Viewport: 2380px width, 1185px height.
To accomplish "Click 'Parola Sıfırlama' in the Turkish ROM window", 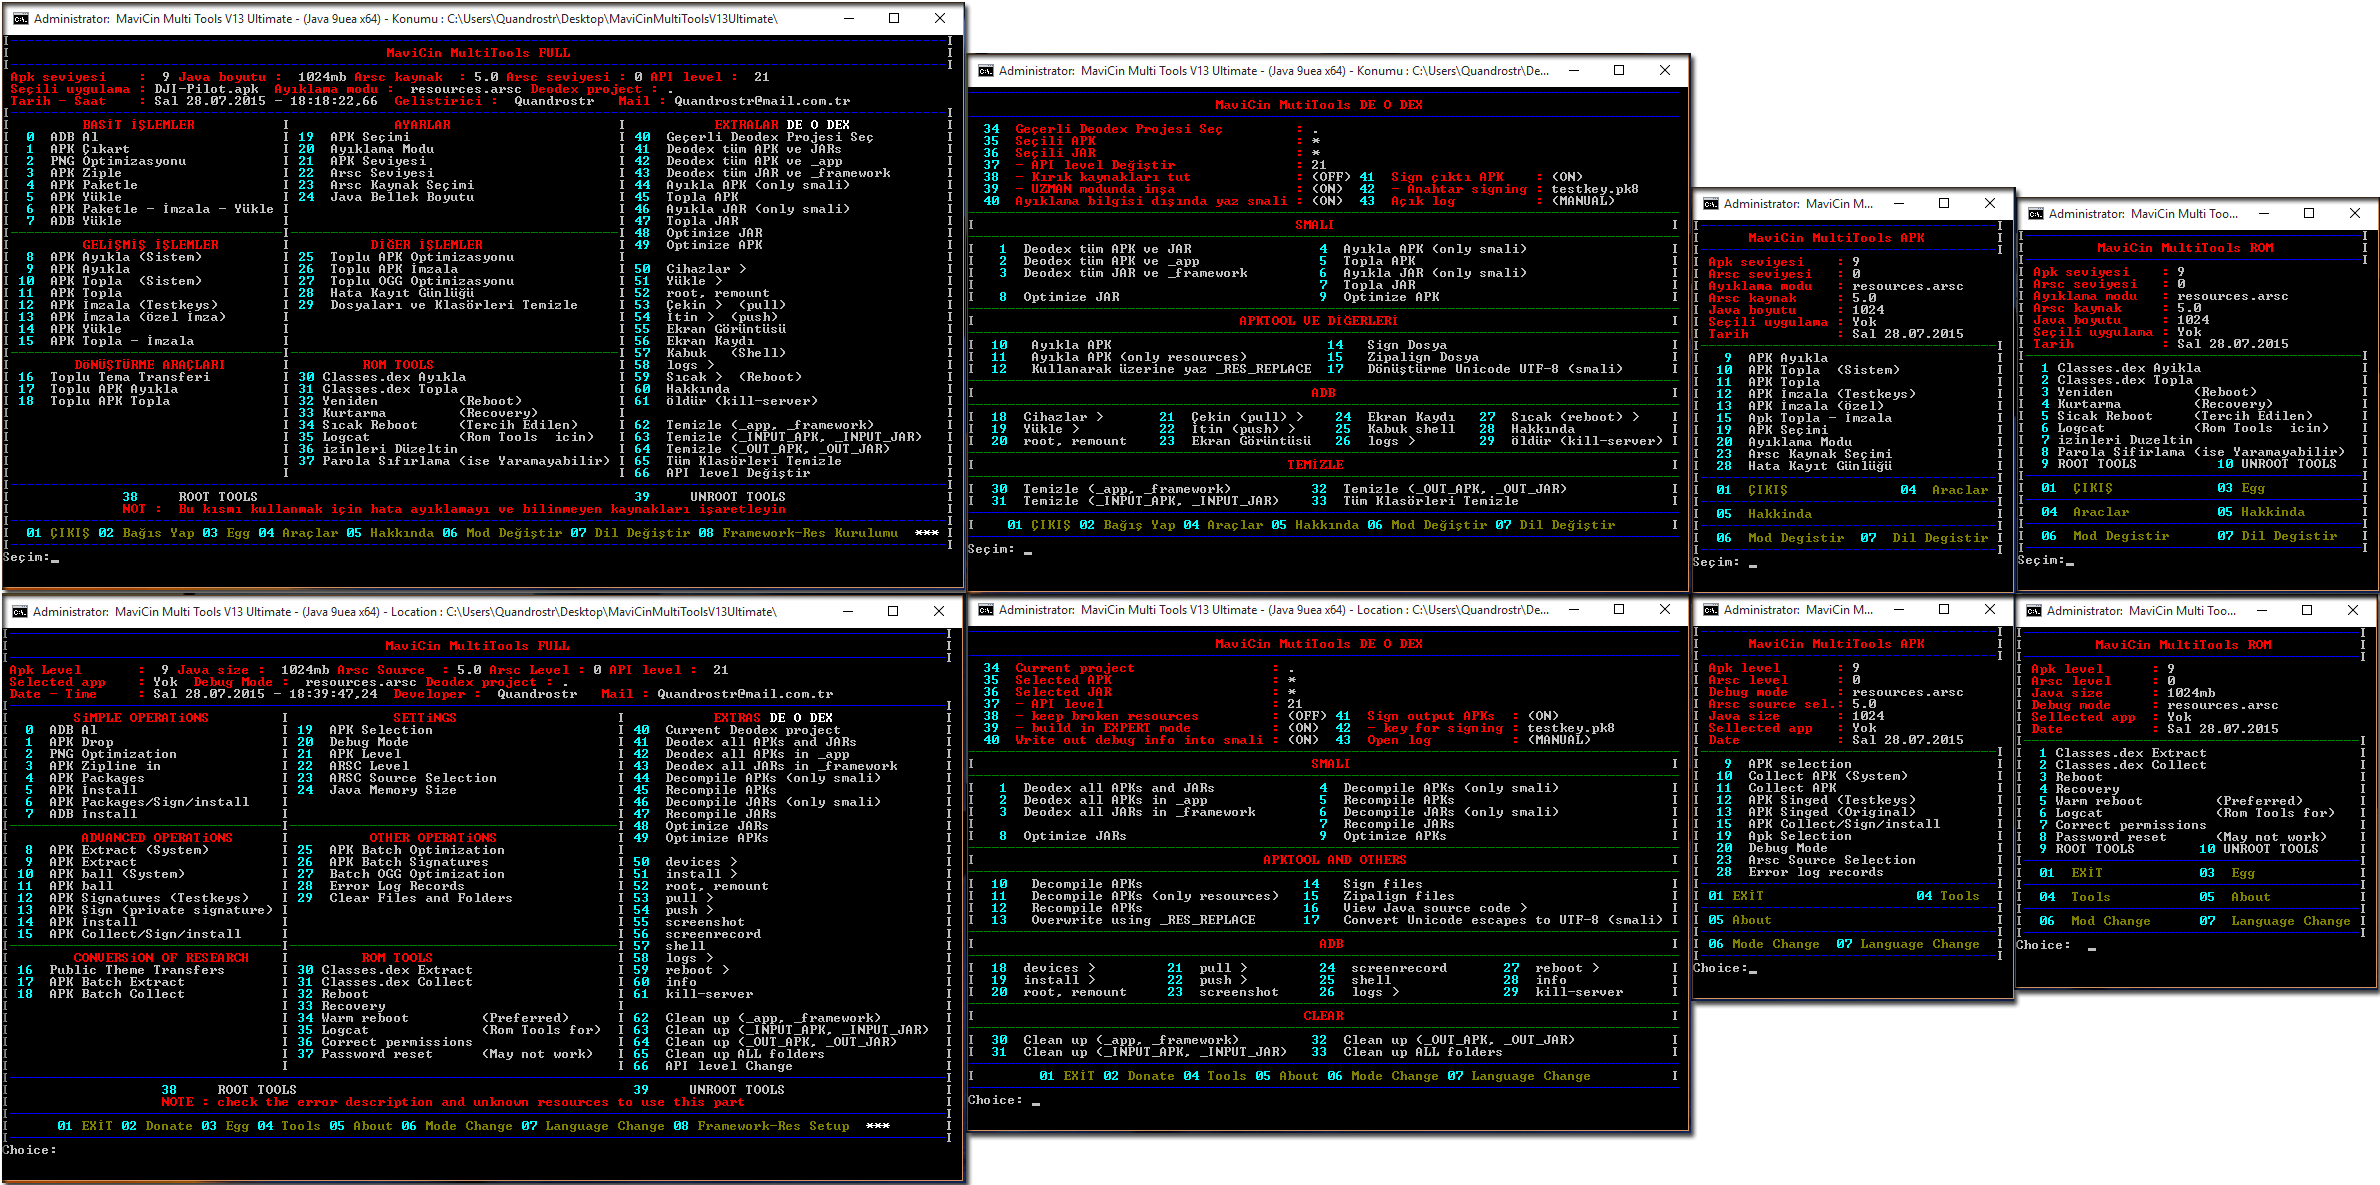I will pos(2120,452).
